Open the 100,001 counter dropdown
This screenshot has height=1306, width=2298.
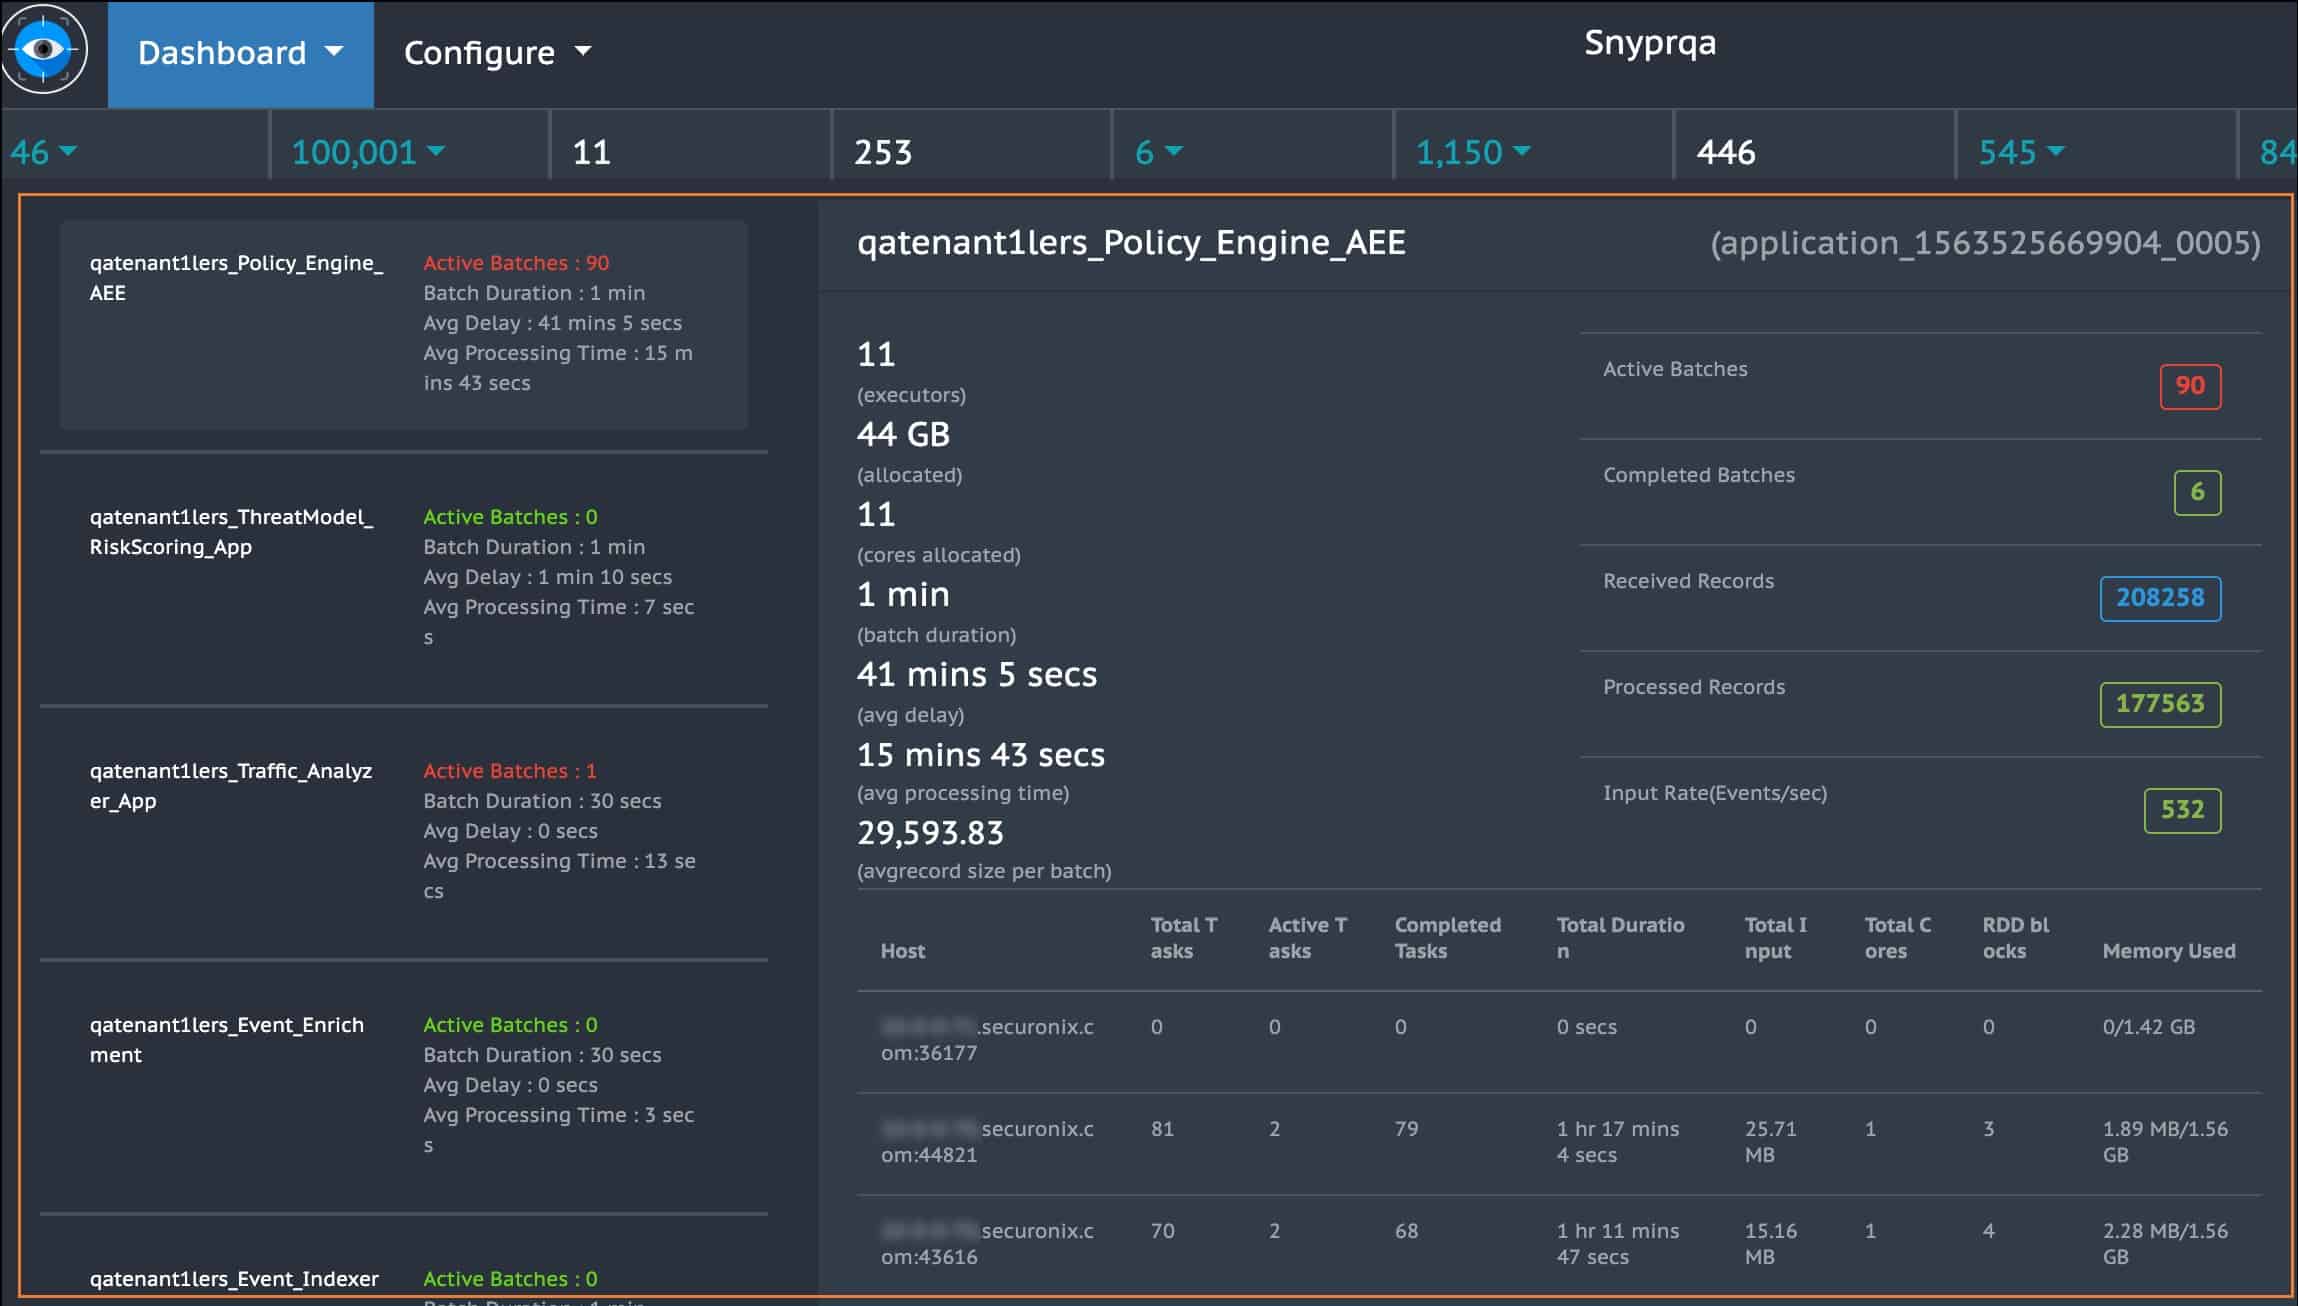[x=367, y=152]
